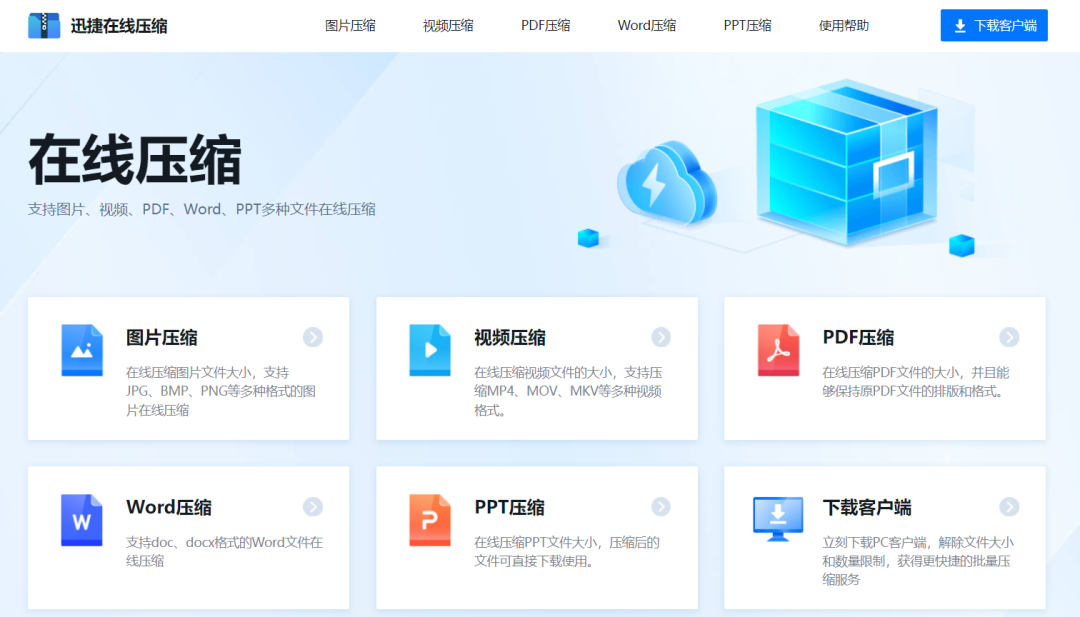
Task: Open the Word压缩 card title
Action: [x=169, y=508]
